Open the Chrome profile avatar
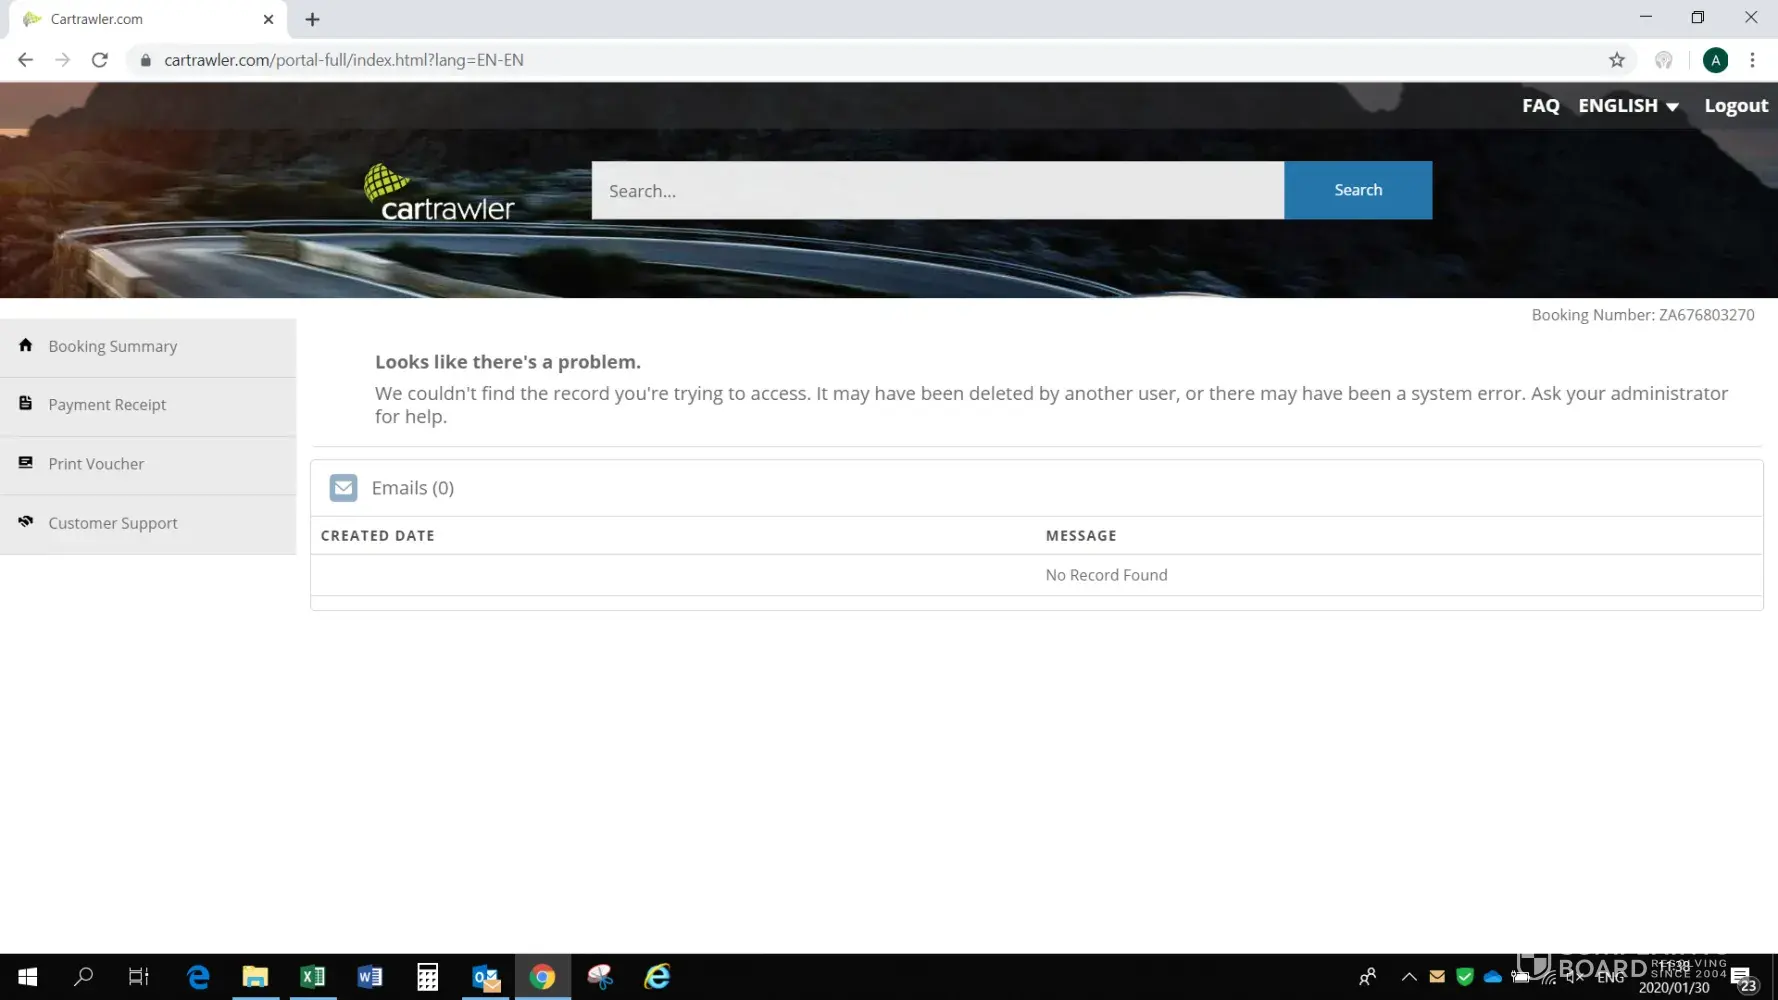The height and width of the screenshot is (1000, 1778). click(1715, 60)
